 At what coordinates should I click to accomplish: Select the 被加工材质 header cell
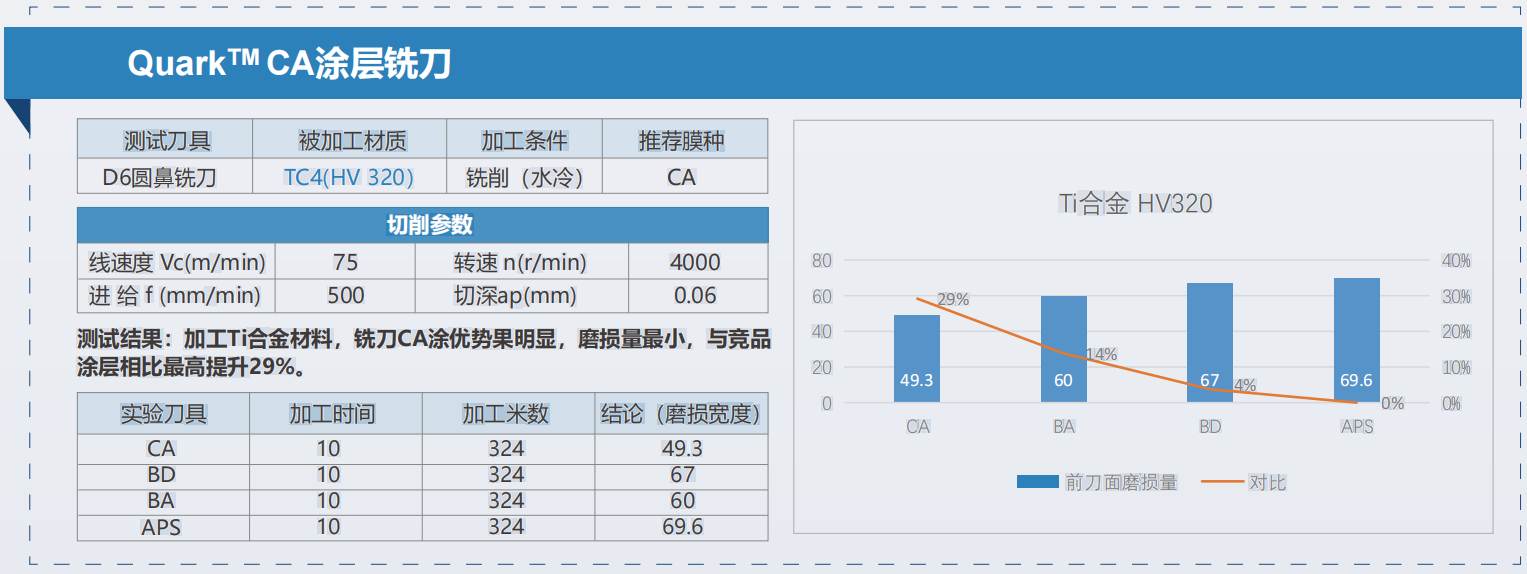pyautogui.click(x=350, y=140)
